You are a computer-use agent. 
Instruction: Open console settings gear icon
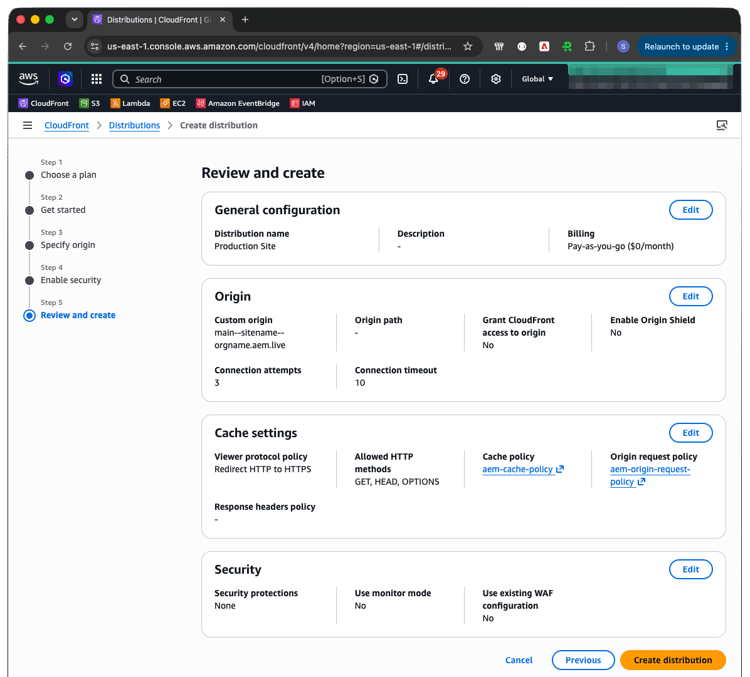pos(496,79)
